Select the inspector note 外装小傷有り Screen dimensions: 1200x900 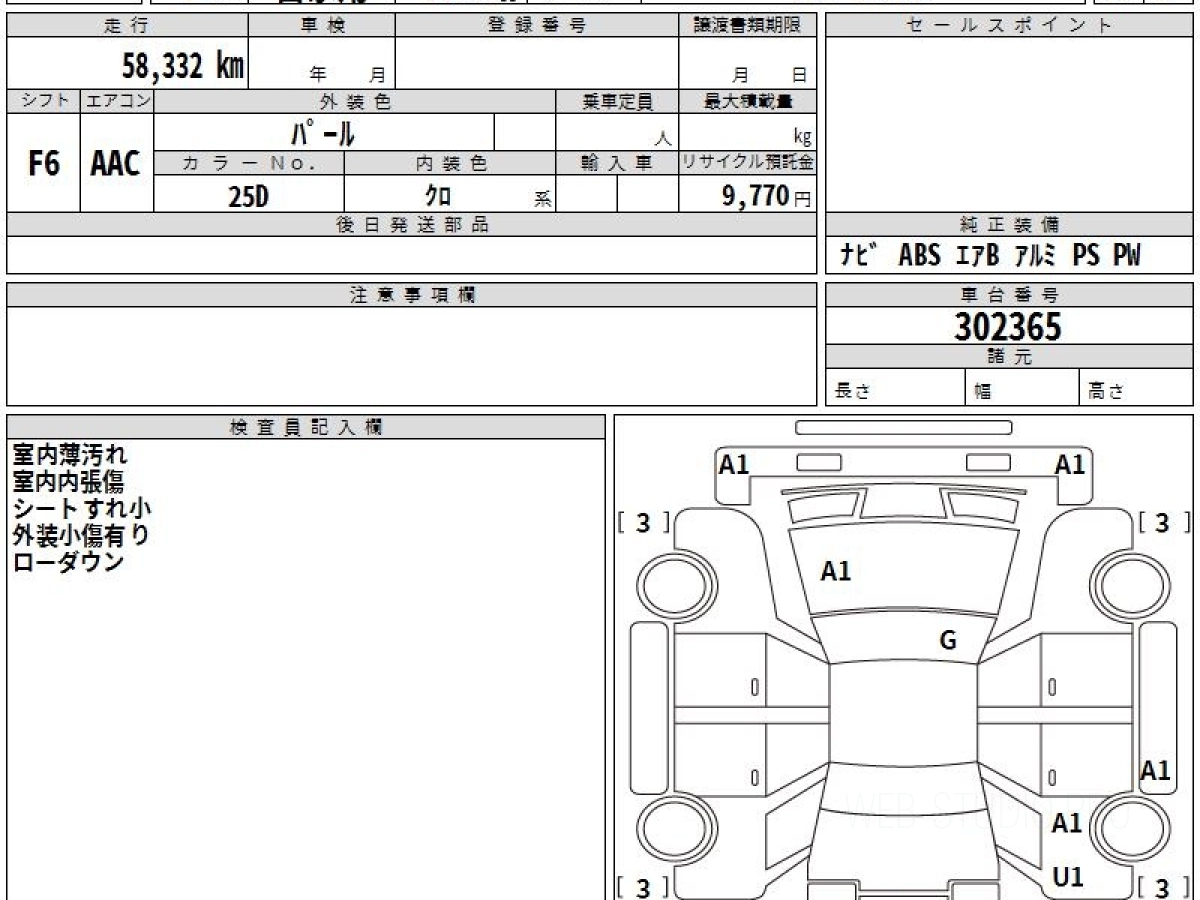[80, 535]
